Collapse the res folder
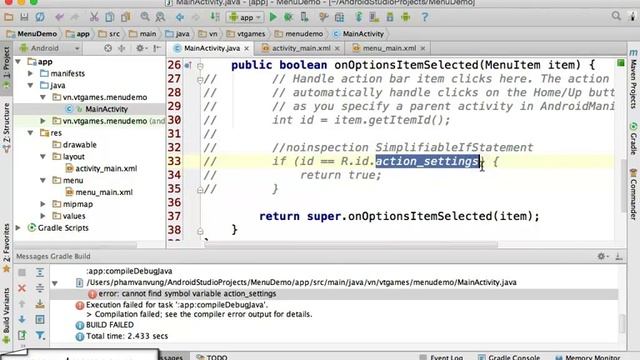 [x=31, y=133]
